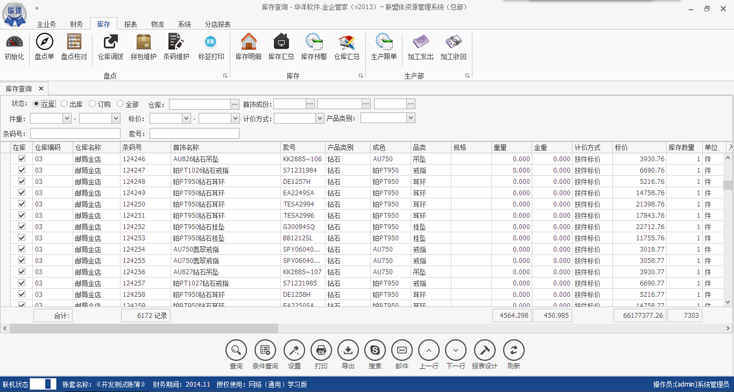This screenshot has height=392, width=734.
Task: Click the 查询 search icon at bottom
Action: click(x=236, y=350)
